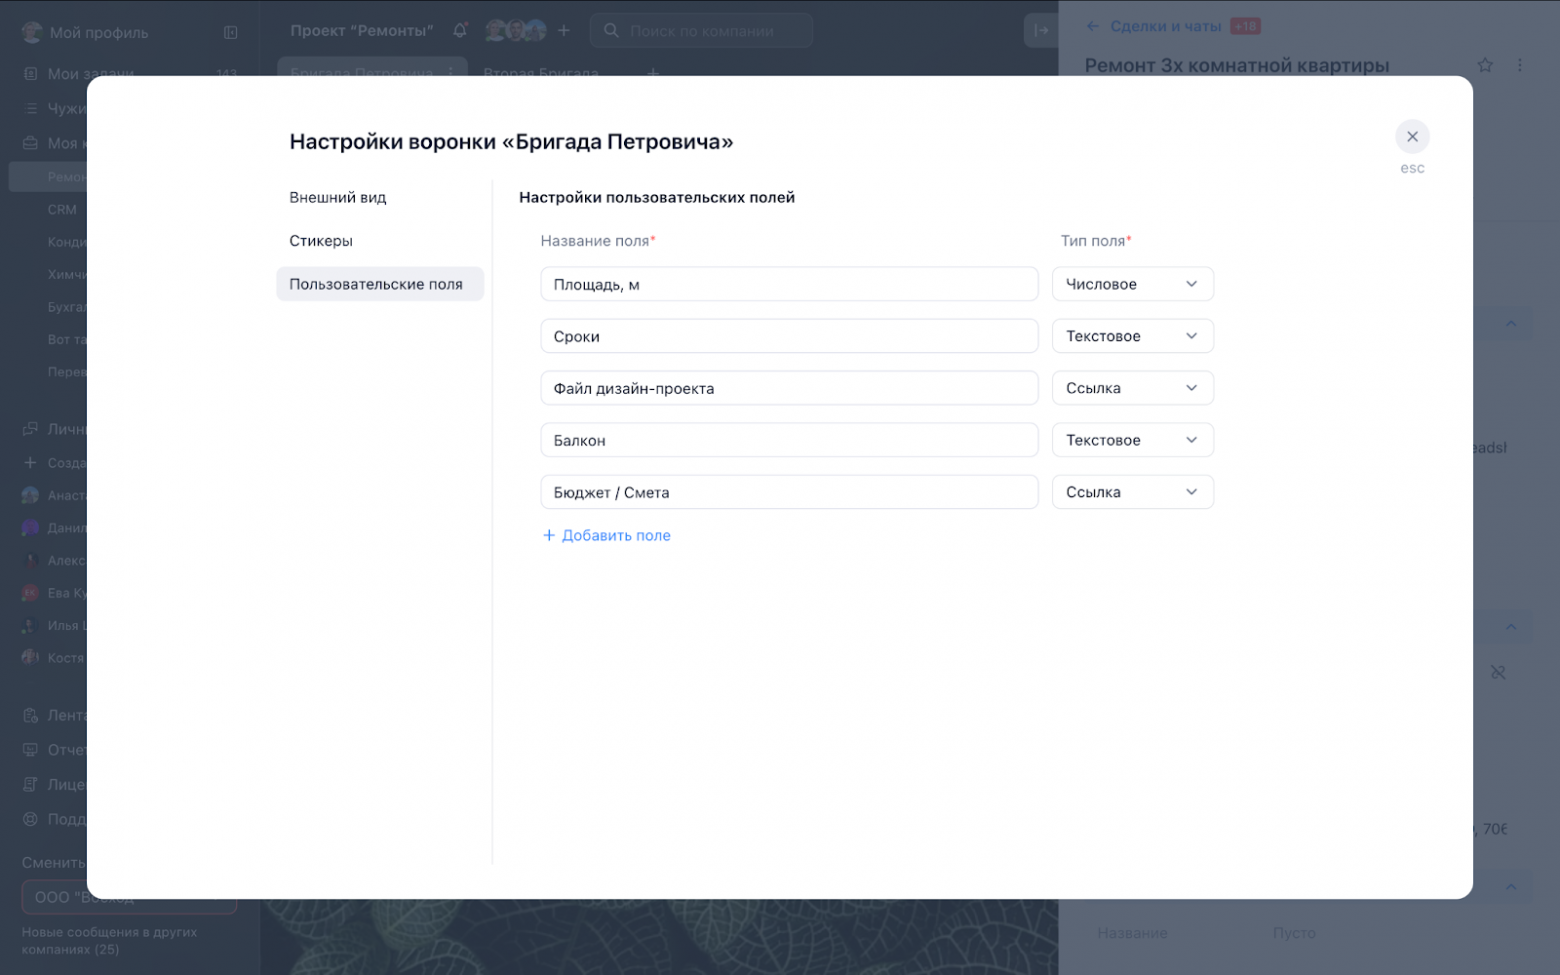Viewport: 1560px width, 975px height.
Task: Open the Лента section icon in sidebar
Action: 29,714
